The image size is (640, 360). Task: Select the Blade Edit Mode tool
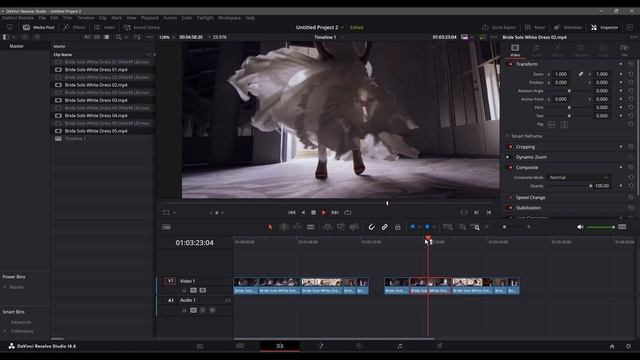311,227
